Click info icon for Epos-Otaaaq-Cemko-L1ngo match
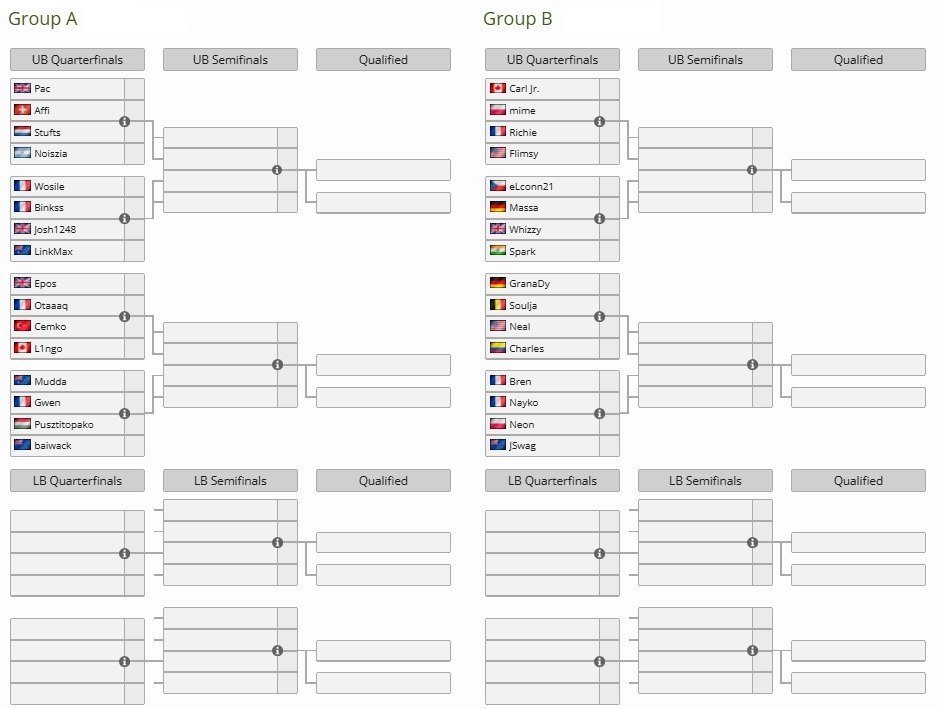This screenshot has width=938, height=709. (124, 317)
